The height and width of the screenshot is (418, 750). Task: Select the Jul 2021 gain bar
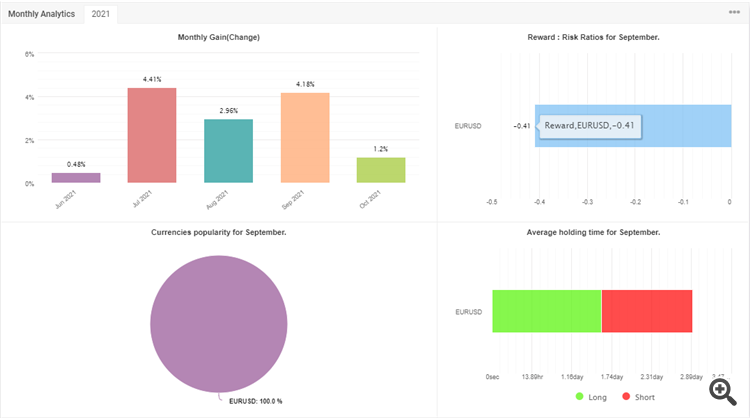pos(152,135)
